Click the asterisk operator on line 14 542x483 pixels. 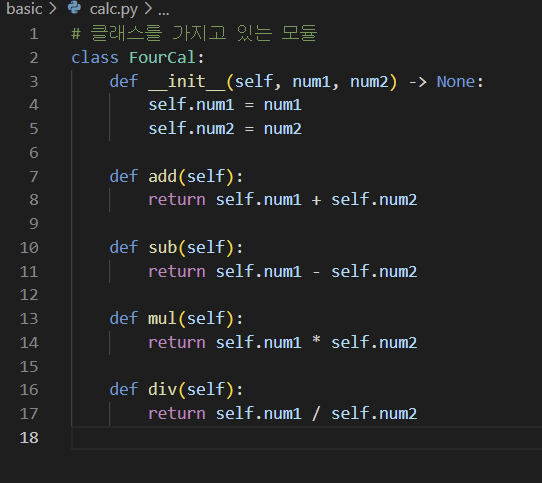[x=316, y=341]
